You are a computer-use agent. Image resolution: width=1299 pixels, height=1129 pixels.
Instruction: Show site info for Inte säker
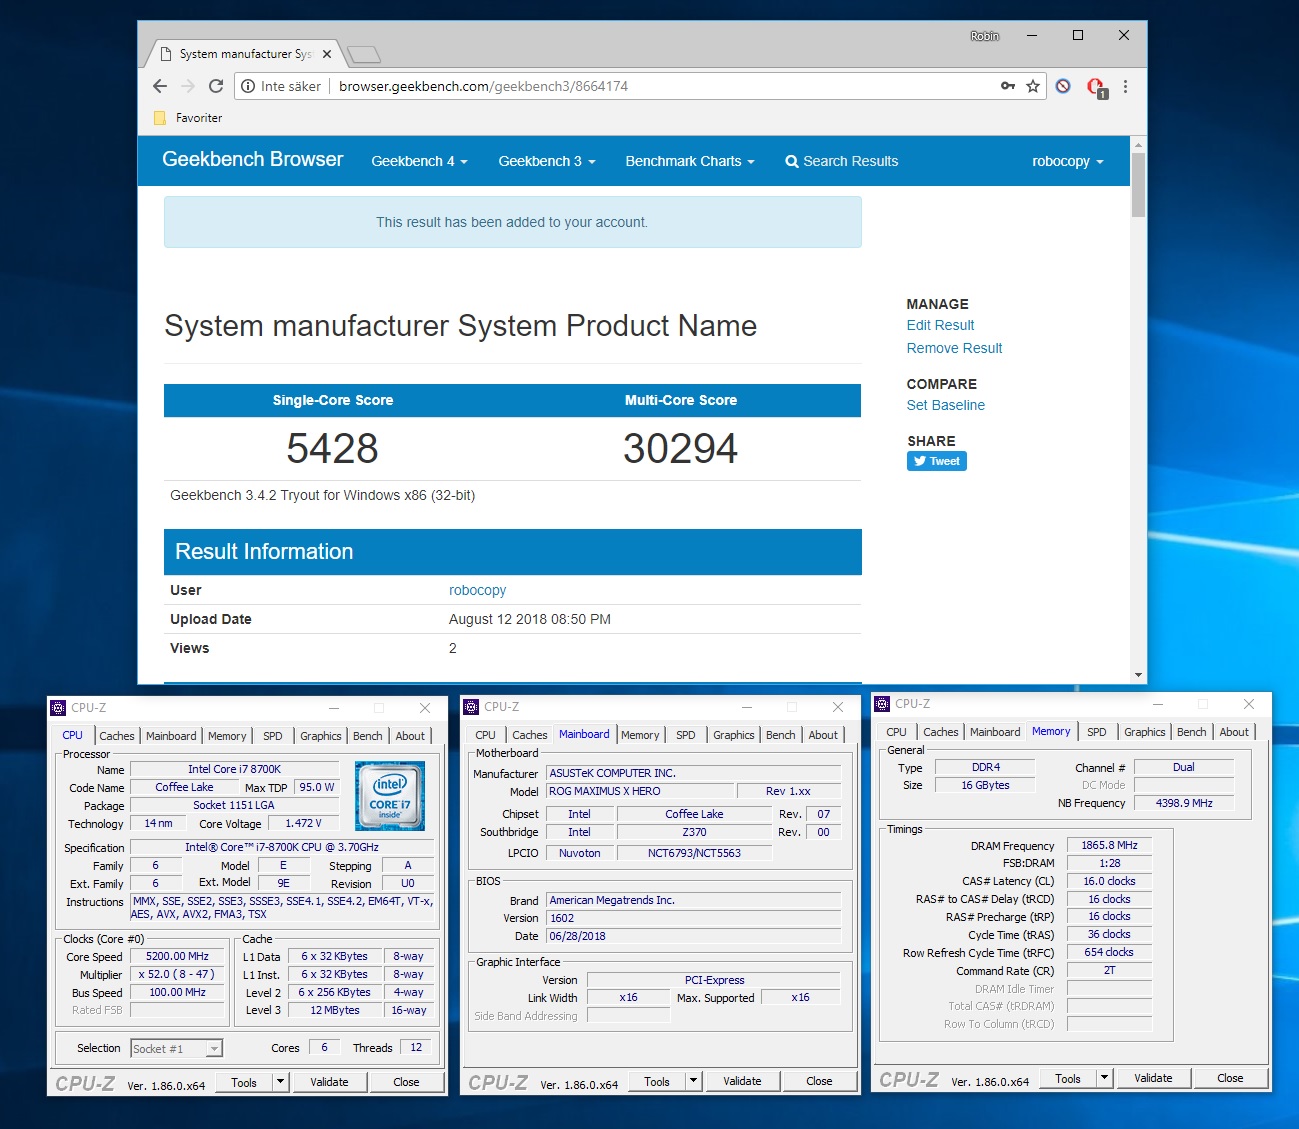coord(281,86)
